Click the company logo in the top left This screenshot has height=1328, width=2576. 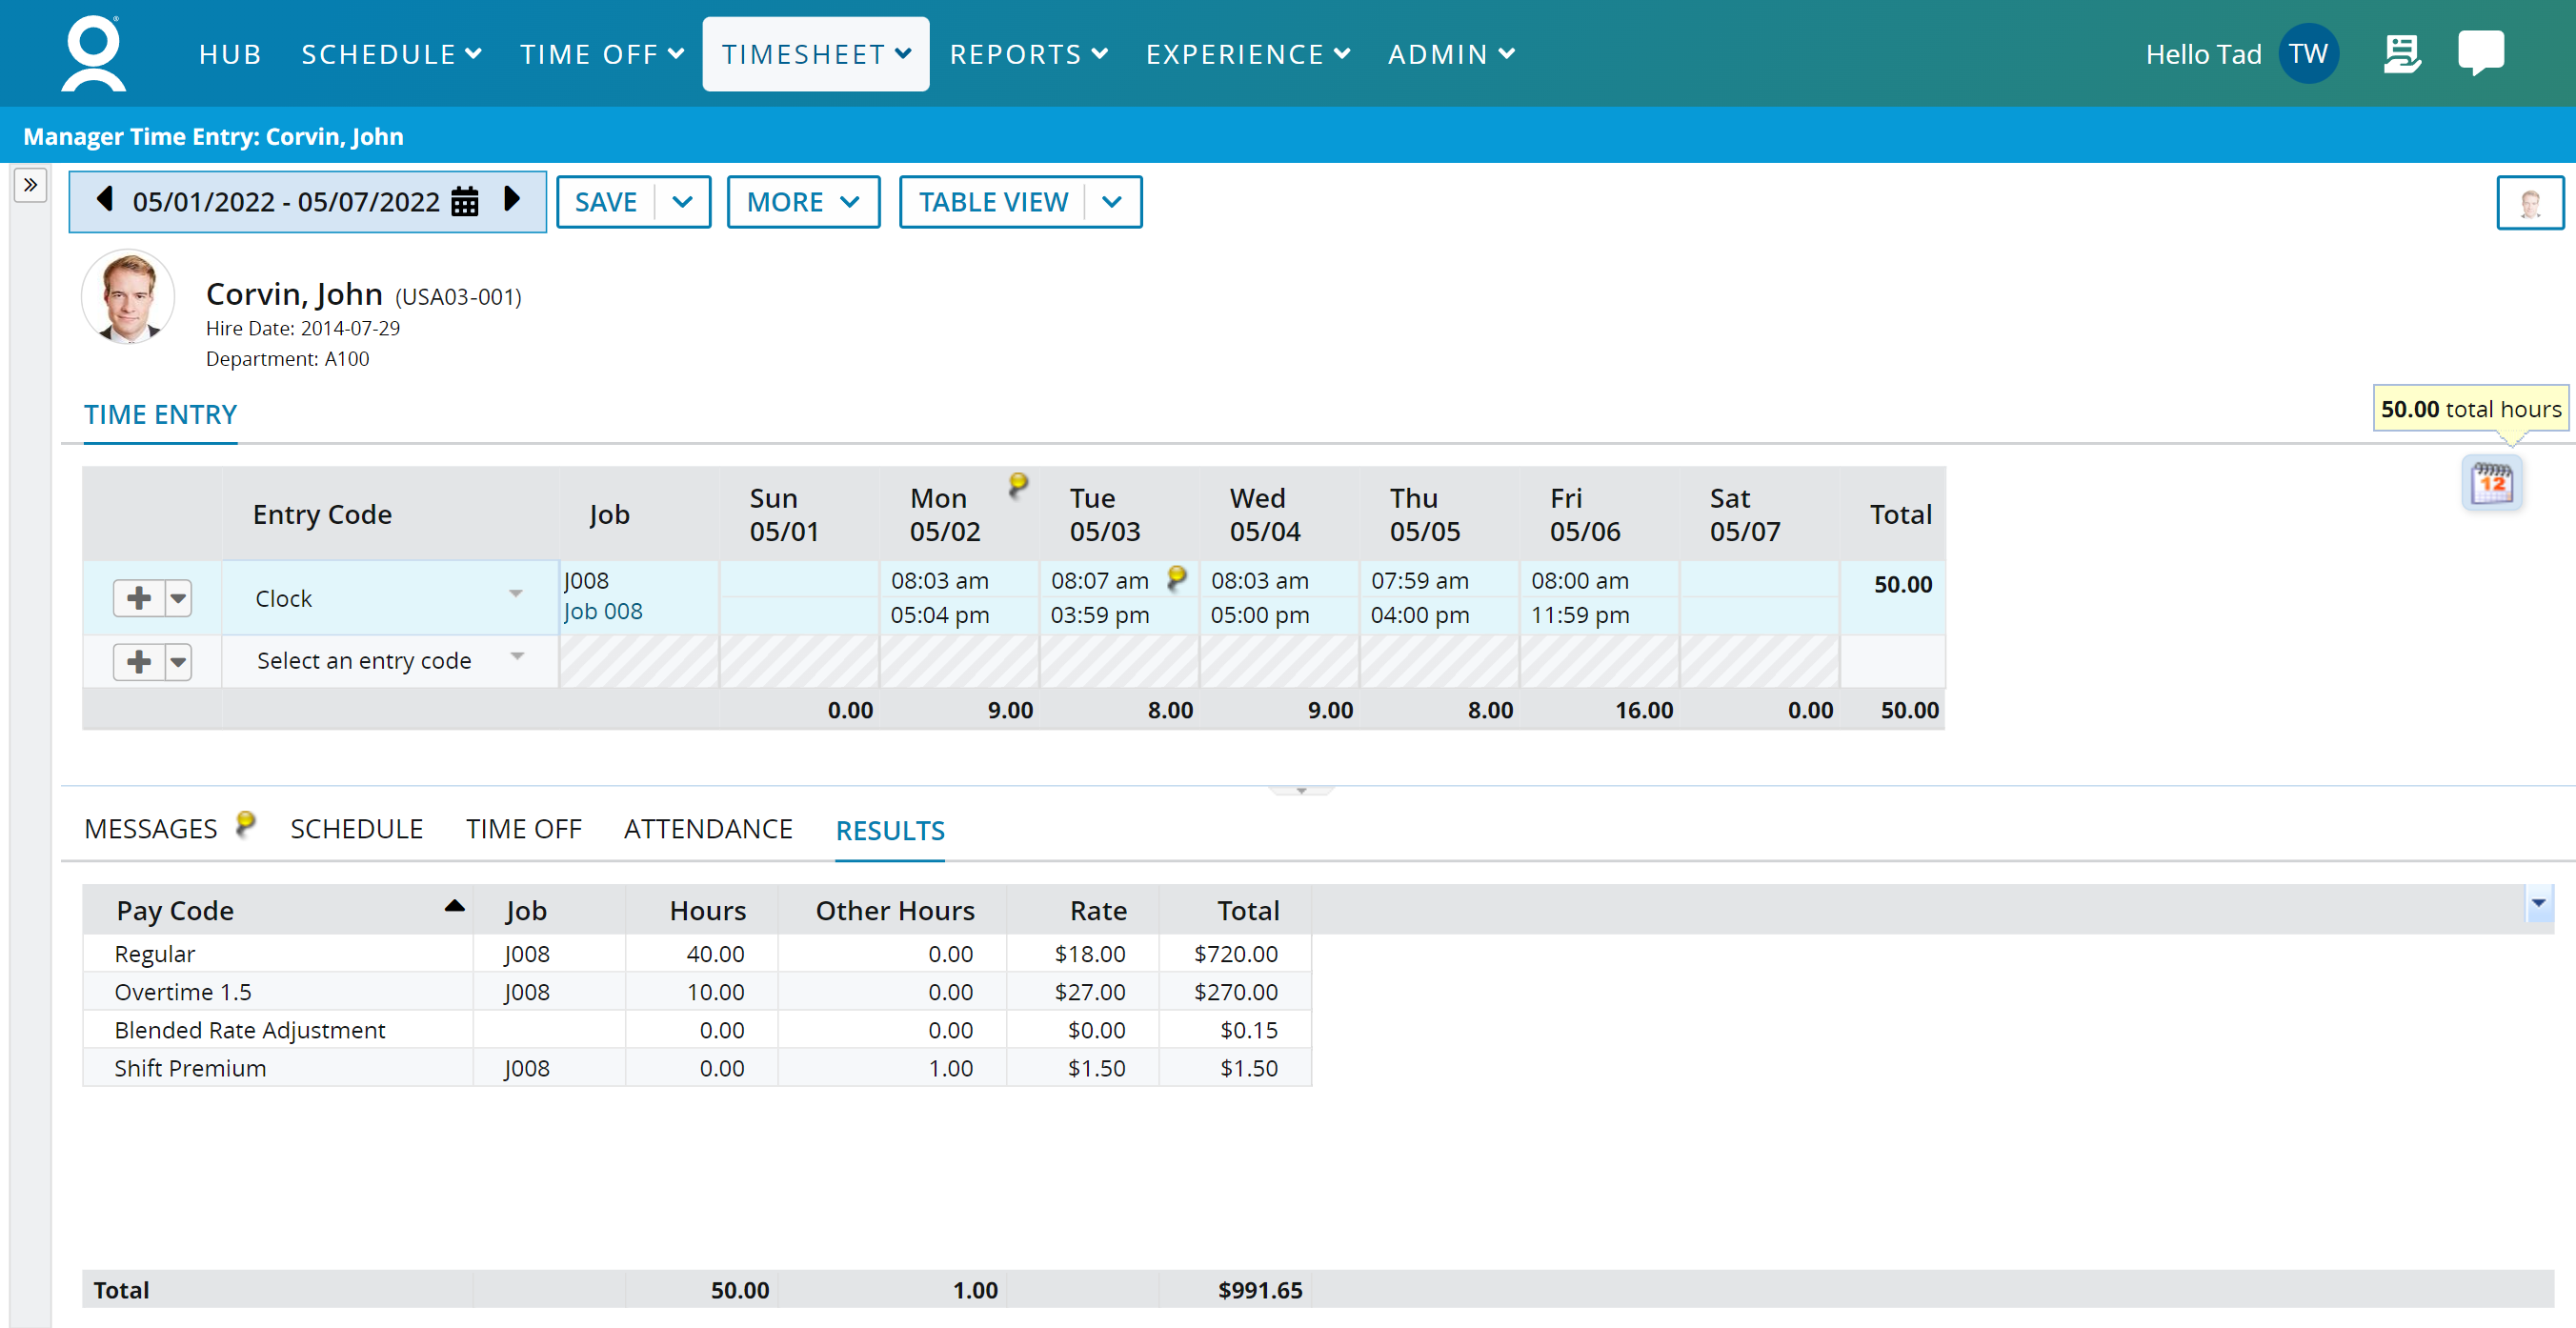(x=91, y=52)
